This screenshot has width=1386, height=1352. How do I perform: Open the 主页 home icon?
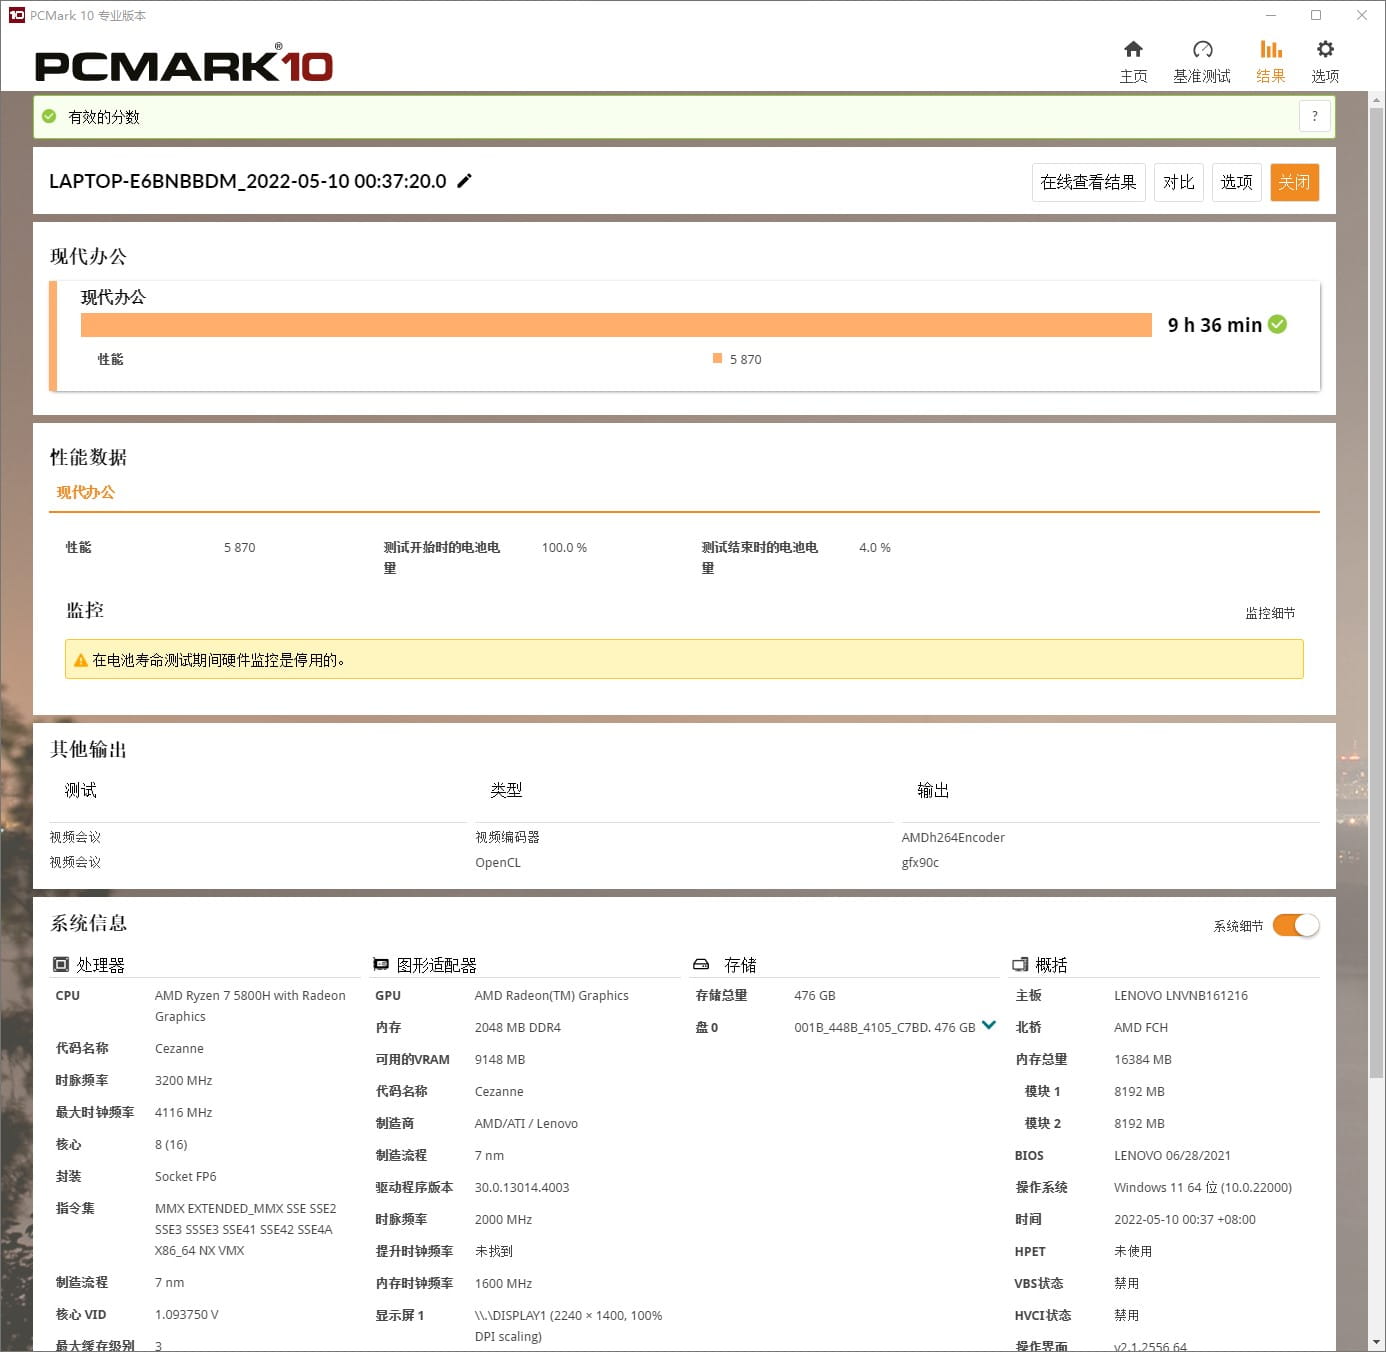(x=1133, y=50)
